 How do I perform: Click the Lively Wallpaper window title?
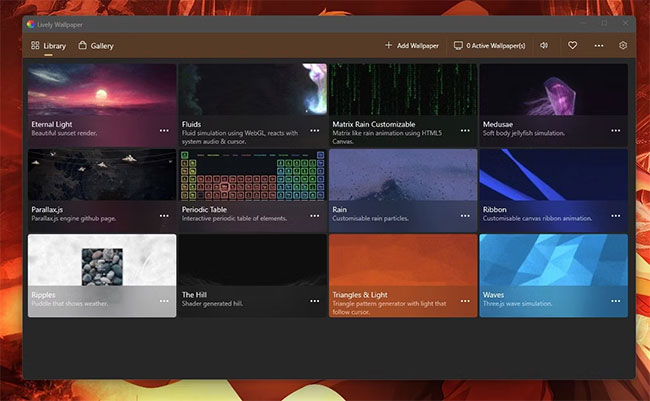tap(60, 24)
